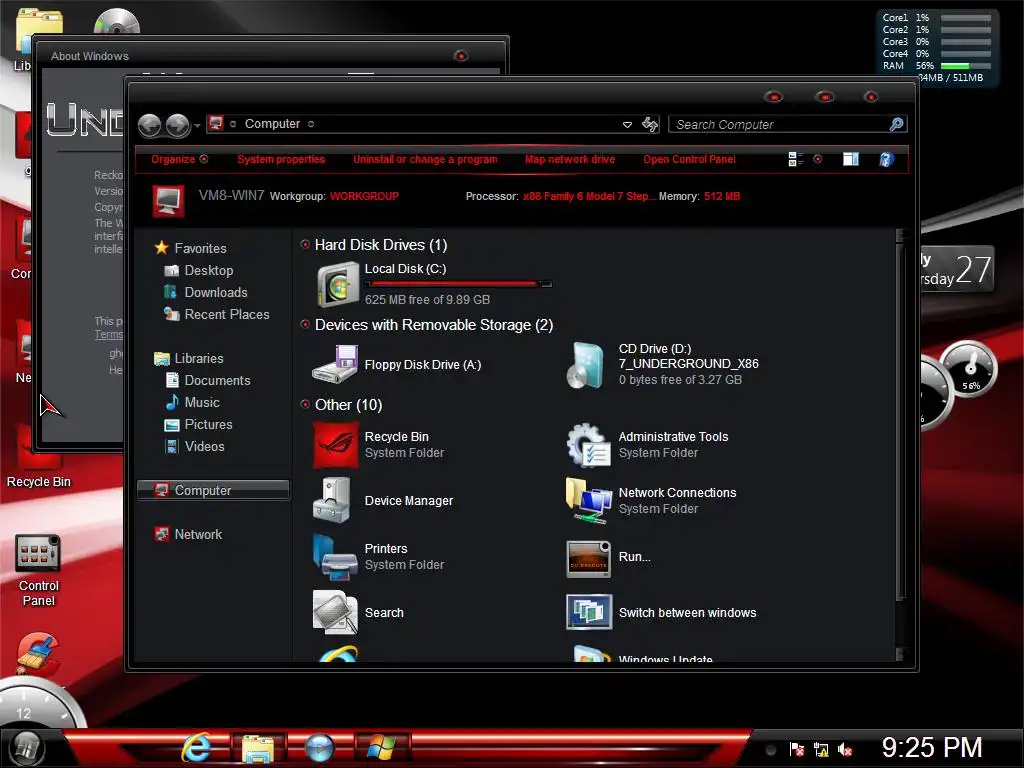
Task: Open recent pages dropdown beside Forward arrow
Action: (x=197, y=125)
